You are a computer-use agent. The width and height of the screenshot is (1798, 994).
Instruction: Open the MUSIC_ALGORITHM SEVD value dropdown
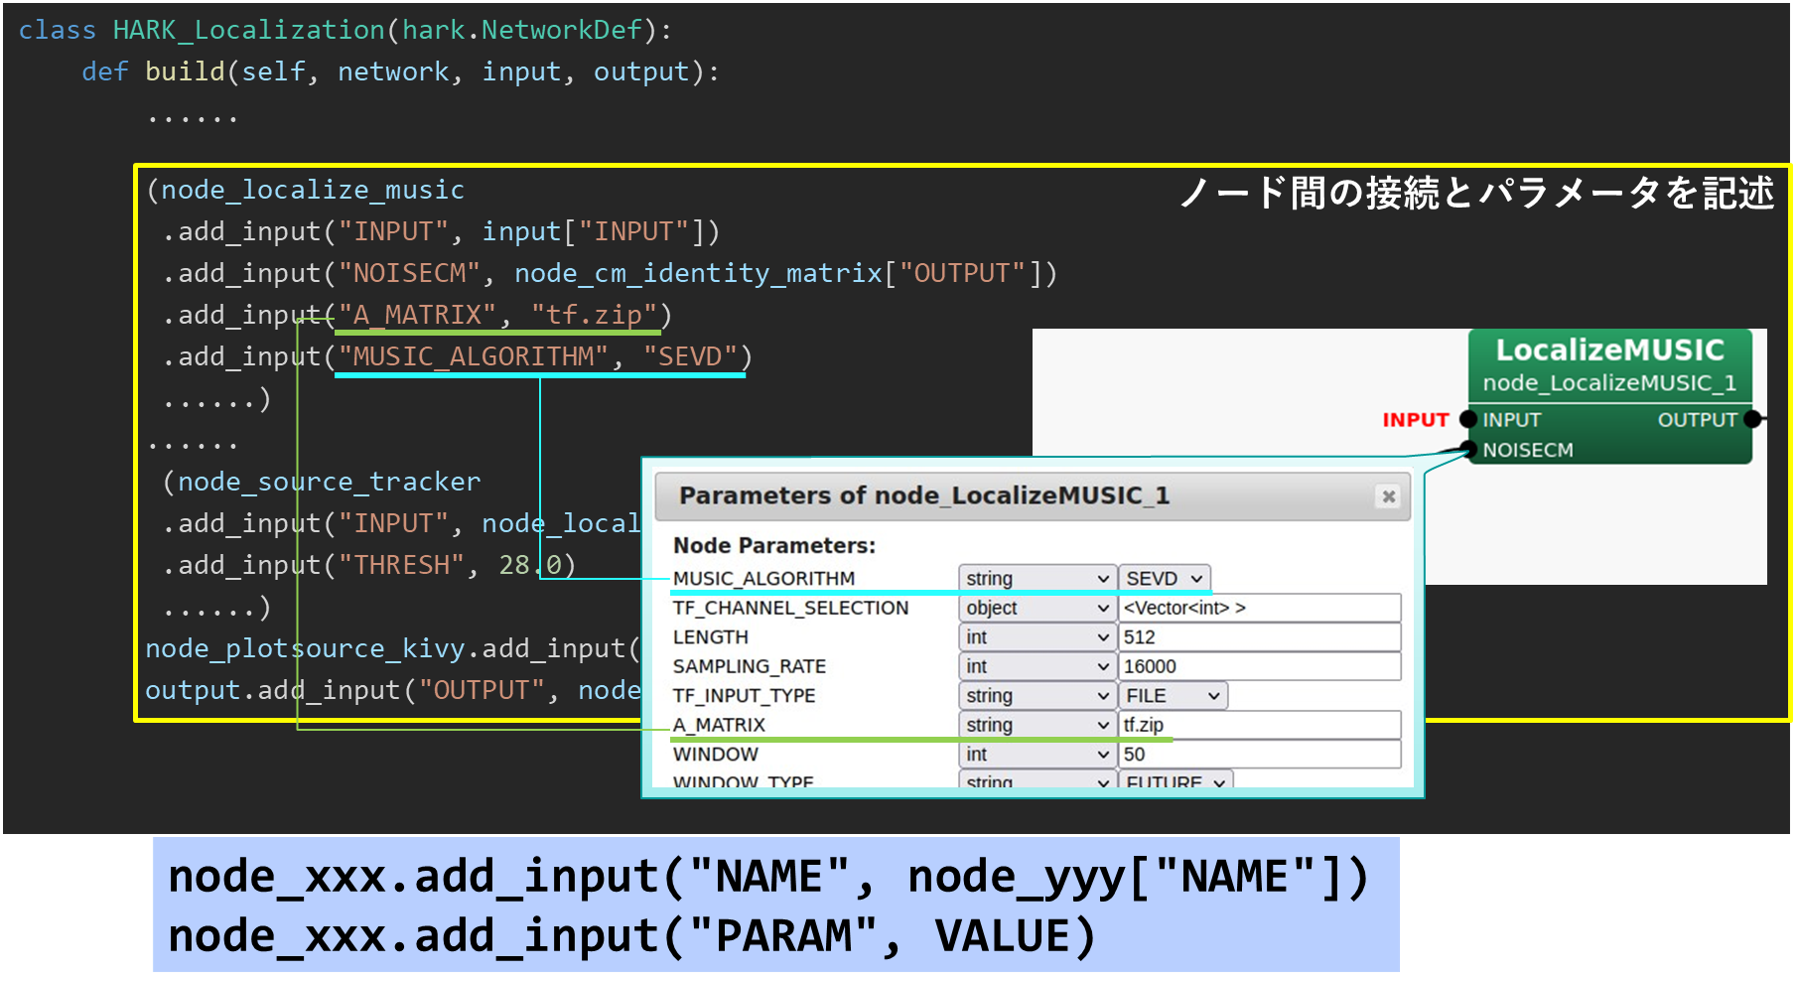pos(1164,579)
